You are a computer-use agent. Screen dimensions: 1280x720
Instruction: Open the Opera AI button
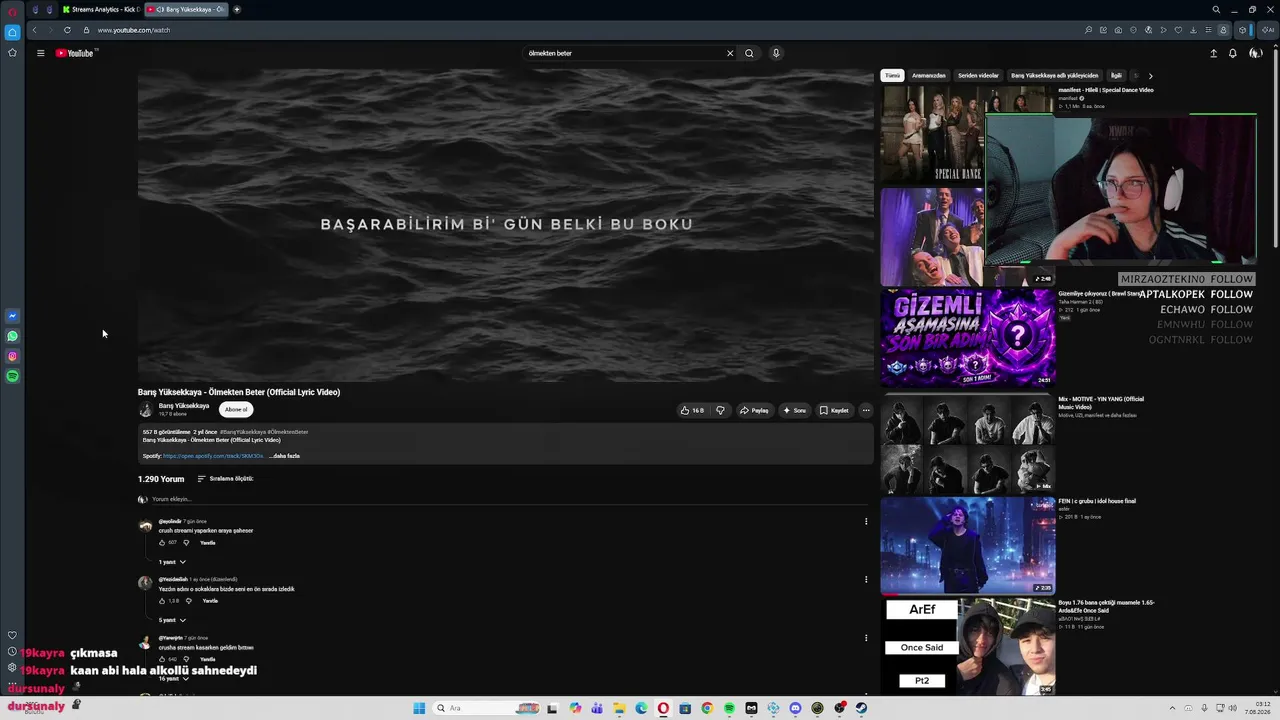point(1268,30)
